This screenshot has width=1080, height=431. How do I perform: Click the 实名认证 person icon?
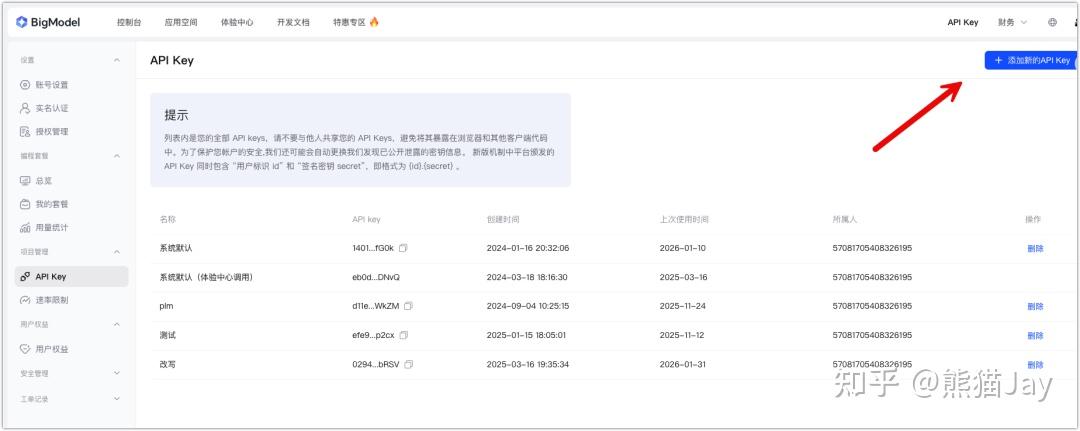click(25, 108)
